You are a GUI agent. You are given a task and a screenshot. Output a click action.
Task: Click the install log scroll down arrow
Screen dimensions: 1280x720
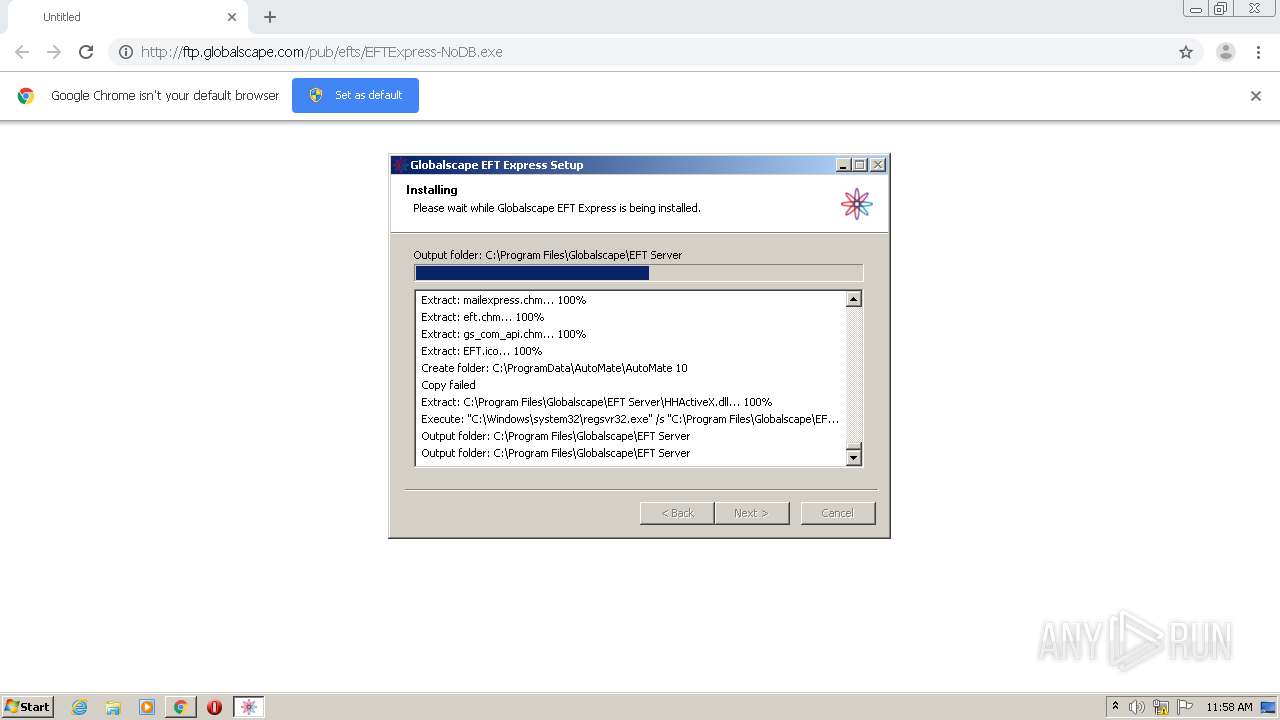854,457
